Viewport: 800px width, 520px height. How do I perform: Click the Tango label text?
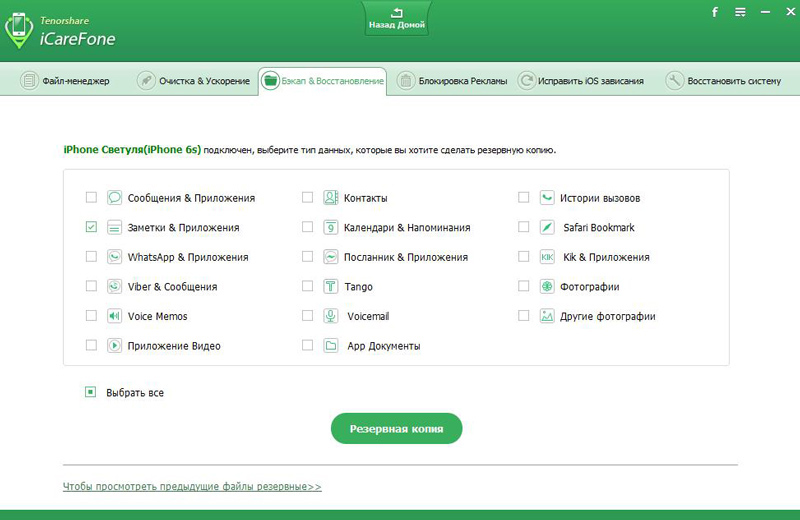coord(359,287)
